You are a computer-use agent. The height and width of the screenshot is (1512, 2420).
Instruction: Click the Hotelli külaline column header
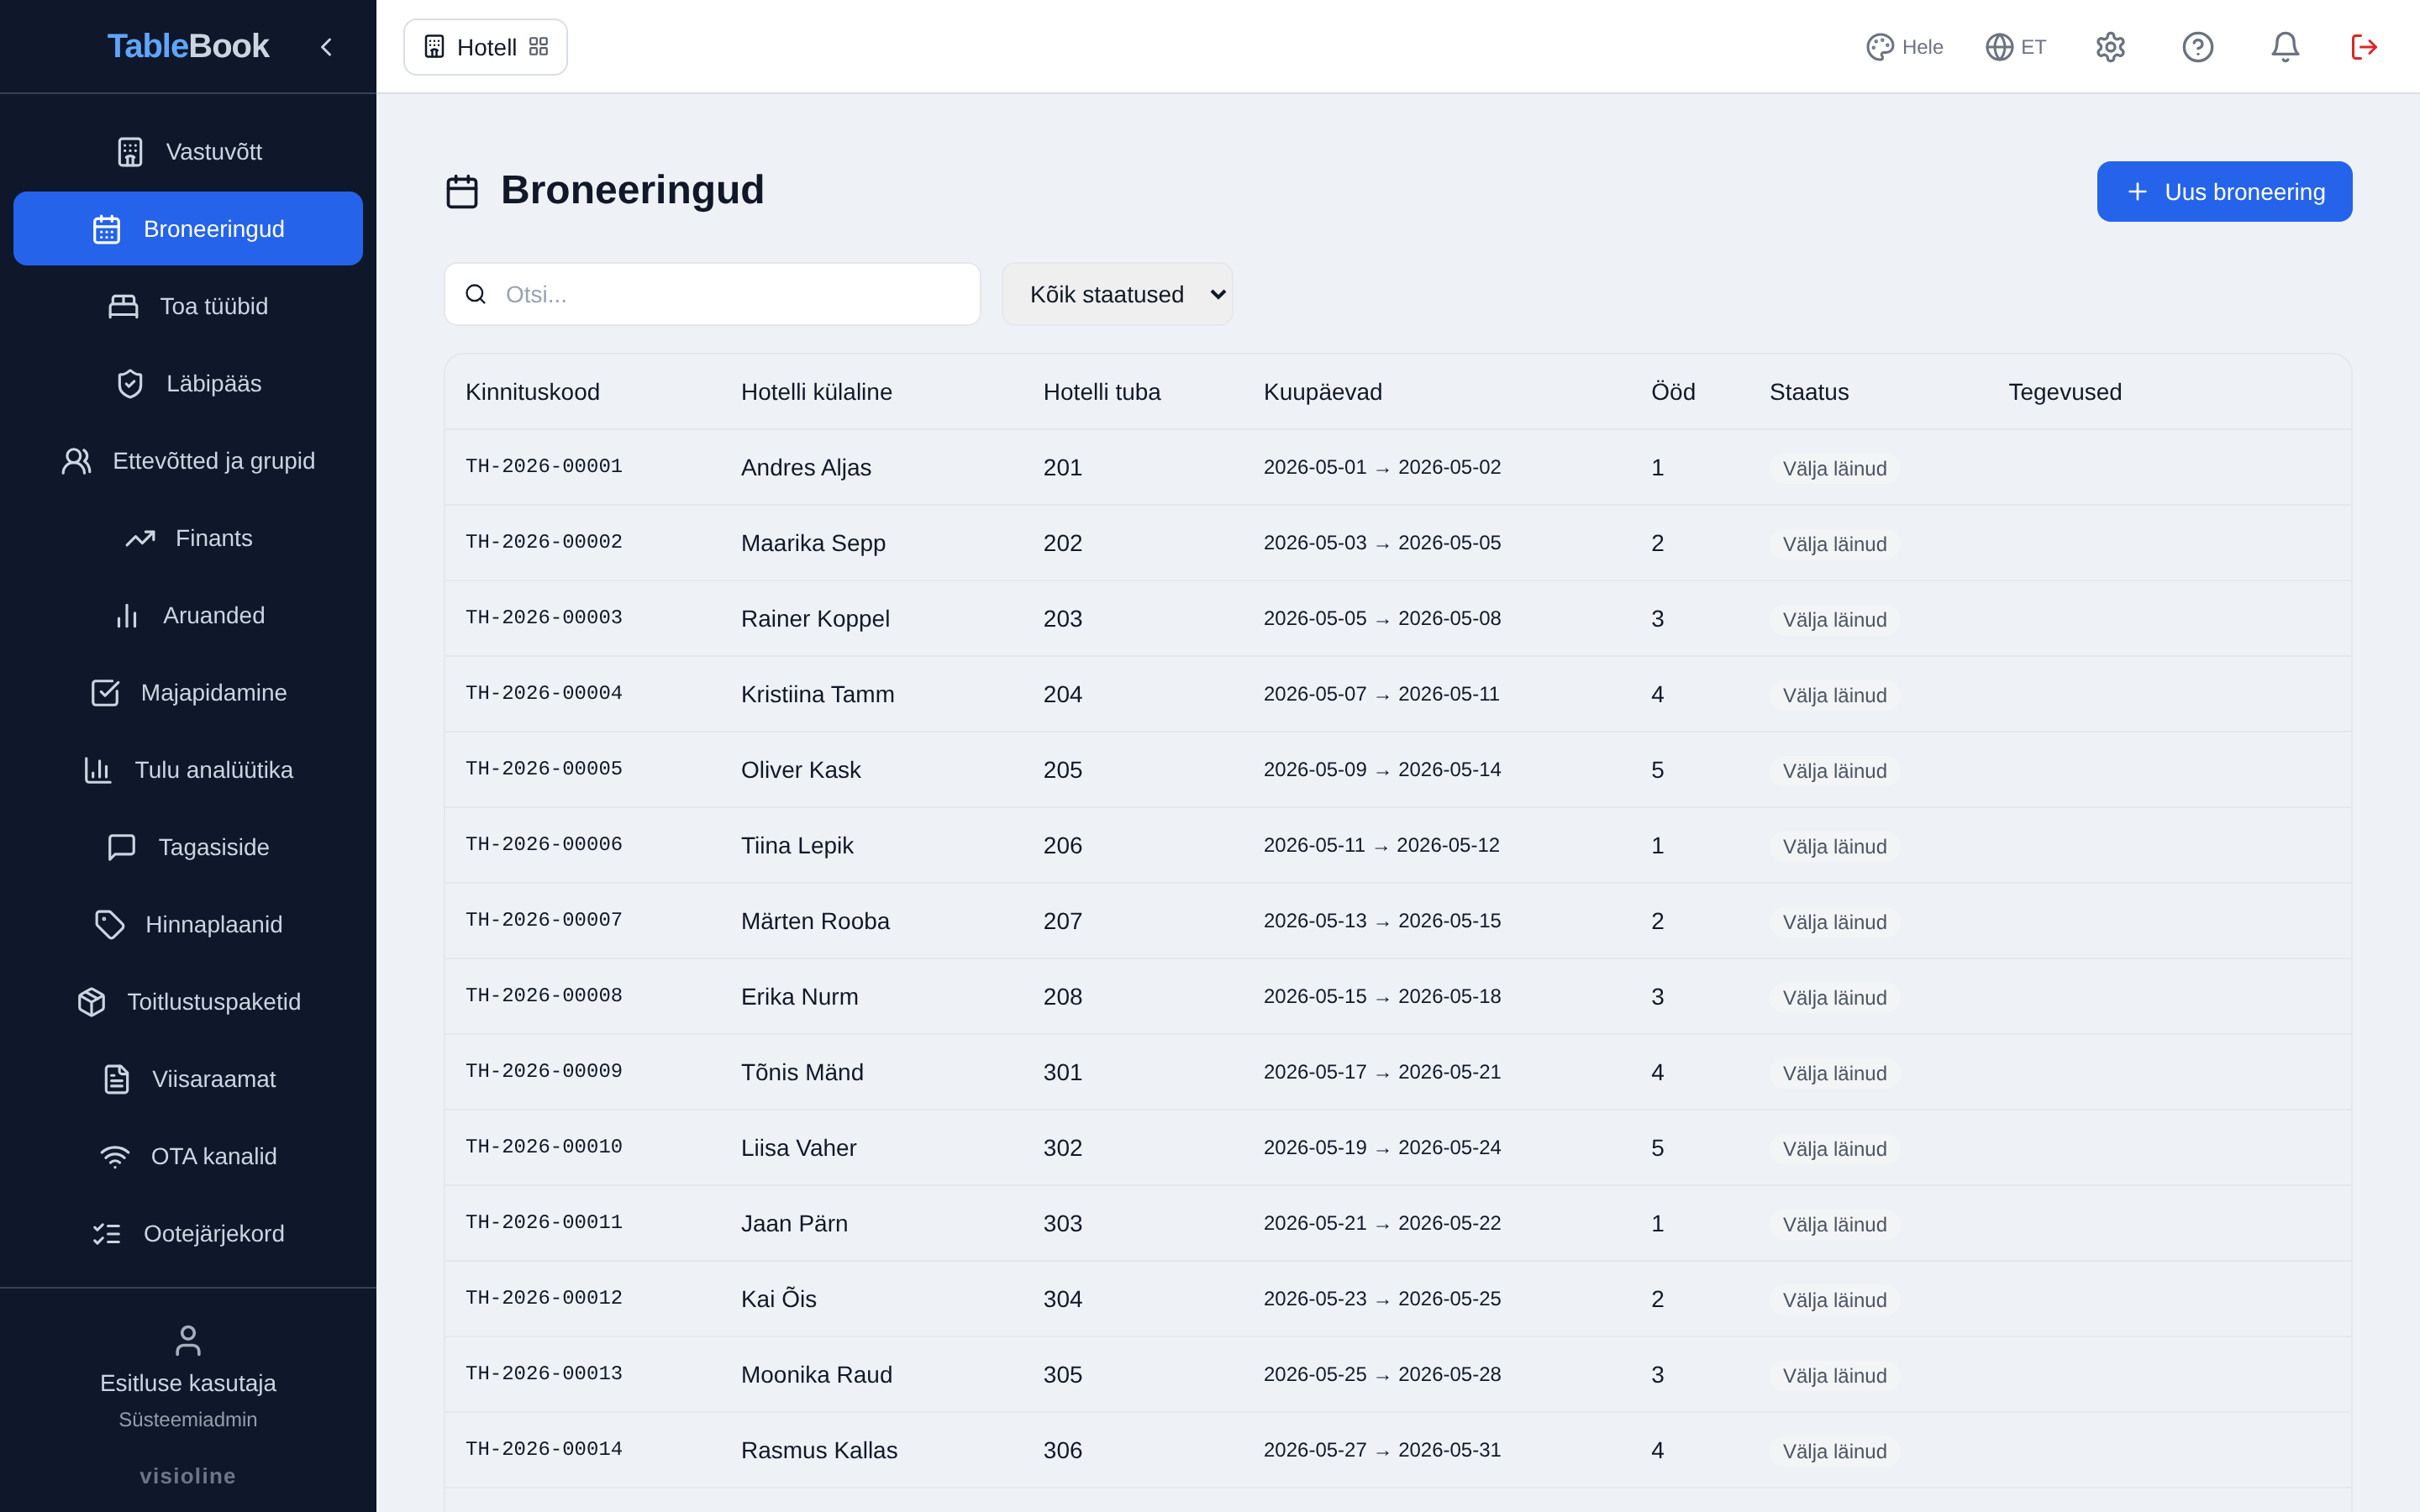pos(816,392)
